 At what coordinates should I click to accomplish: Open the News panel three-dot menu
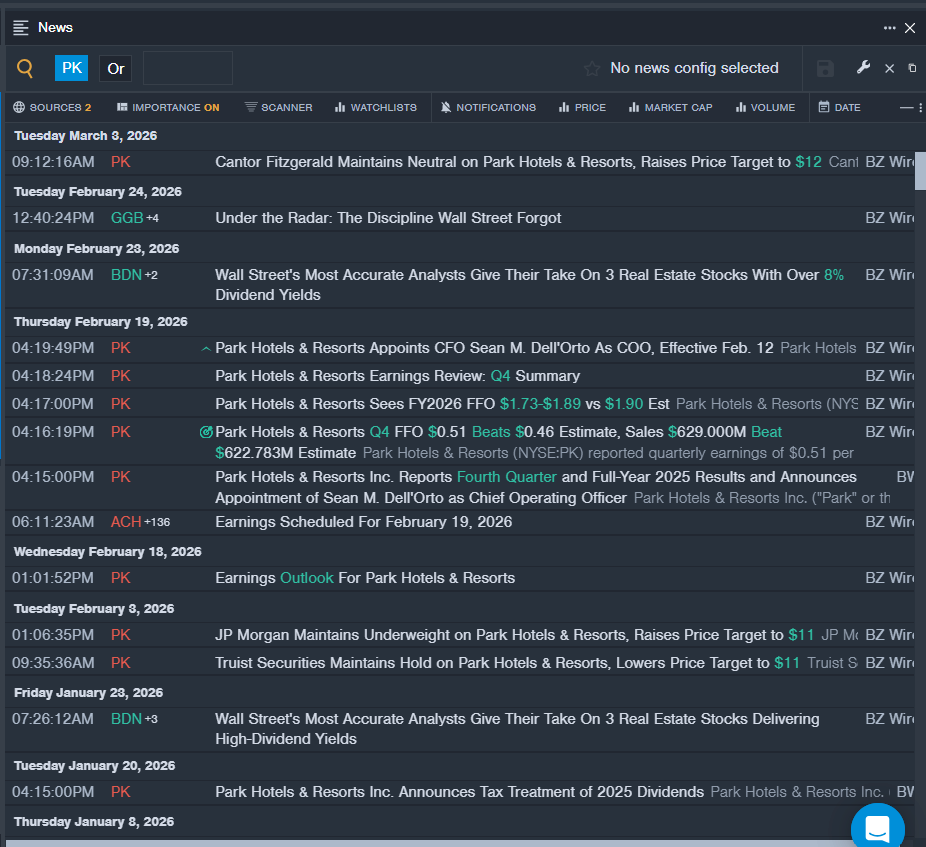[x=889, y=28]
